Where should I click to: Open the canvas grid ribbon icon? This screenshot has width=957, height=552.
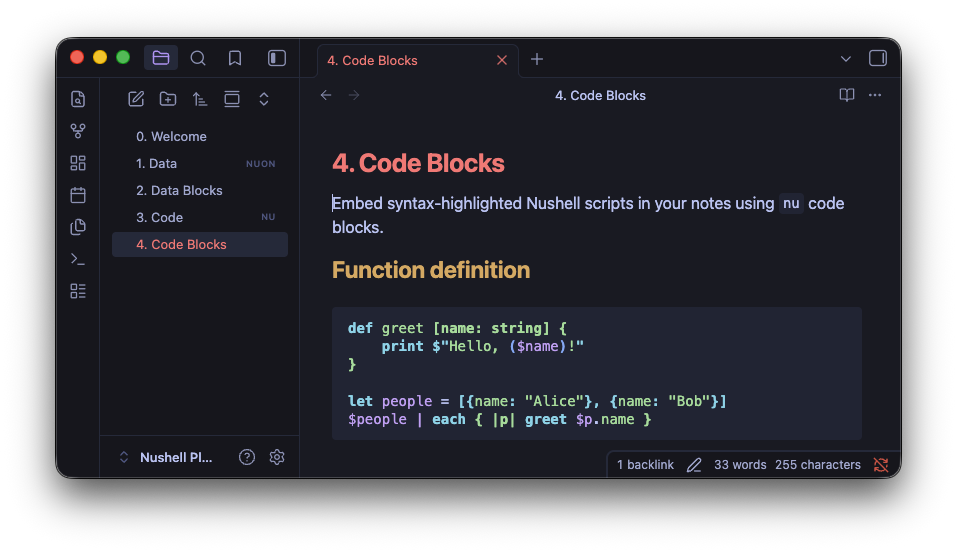point(78,163)
